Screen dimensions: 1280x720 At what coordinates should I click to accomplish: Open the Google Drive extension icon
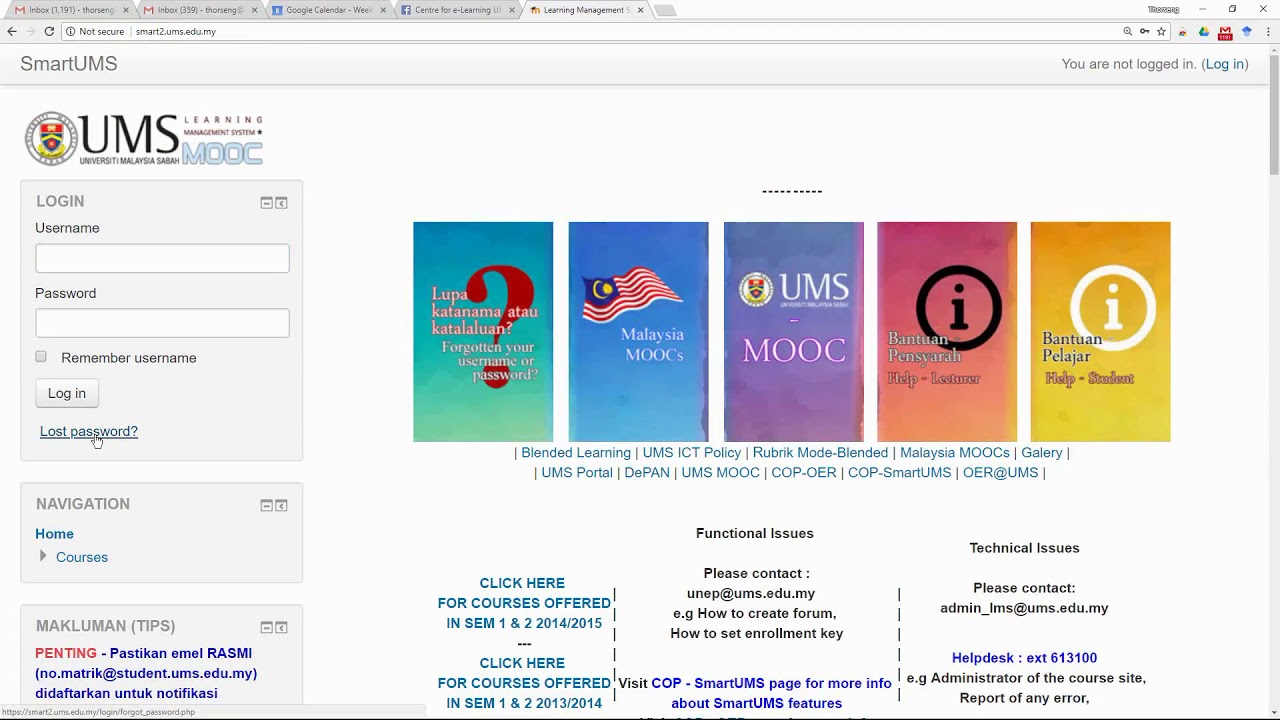click(1204, 31)
